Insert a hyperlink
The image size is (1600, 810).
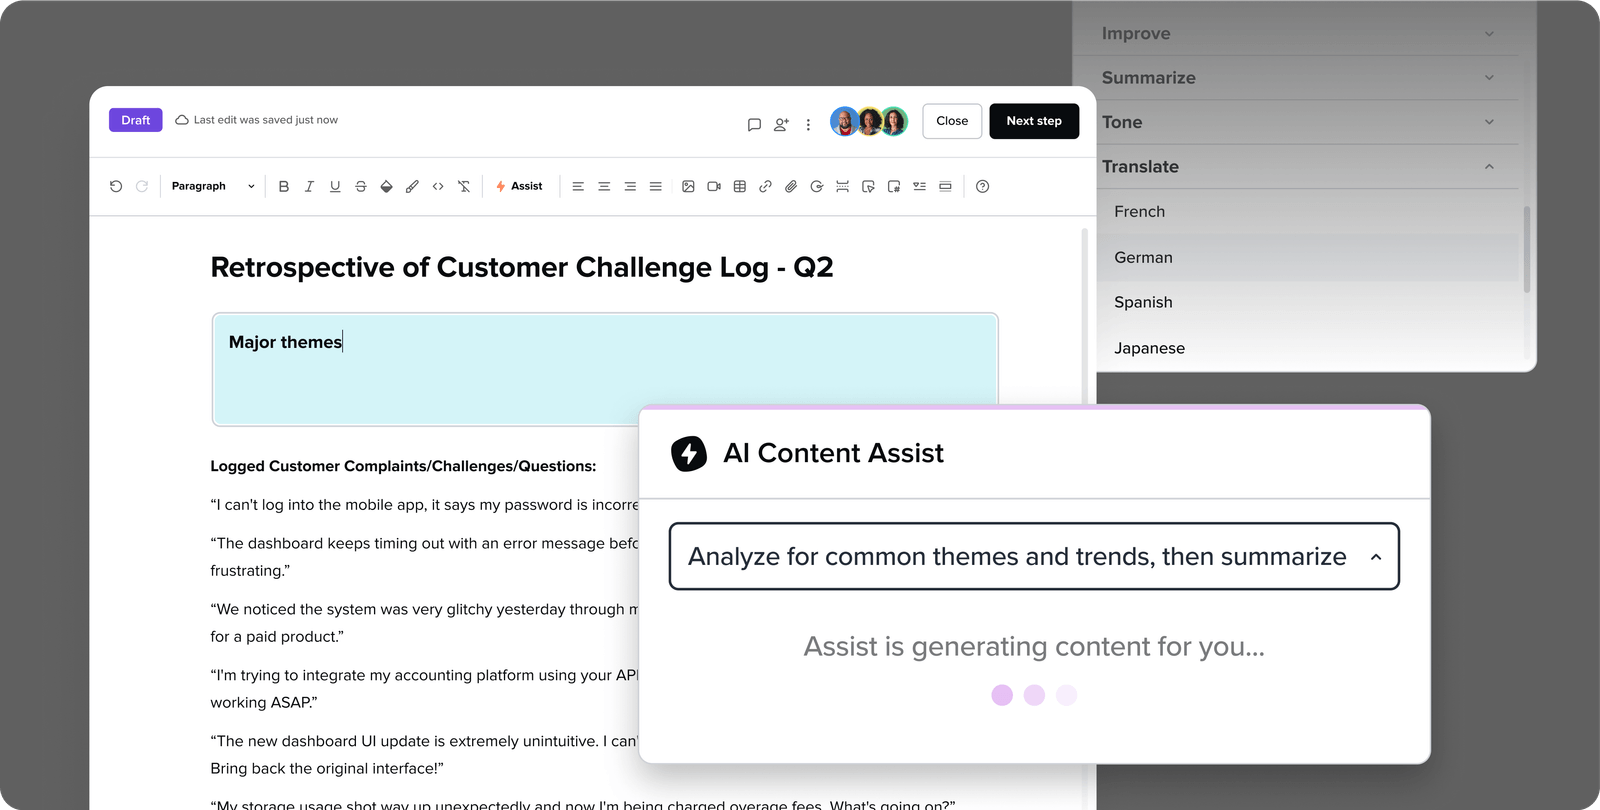click(764, 186)
